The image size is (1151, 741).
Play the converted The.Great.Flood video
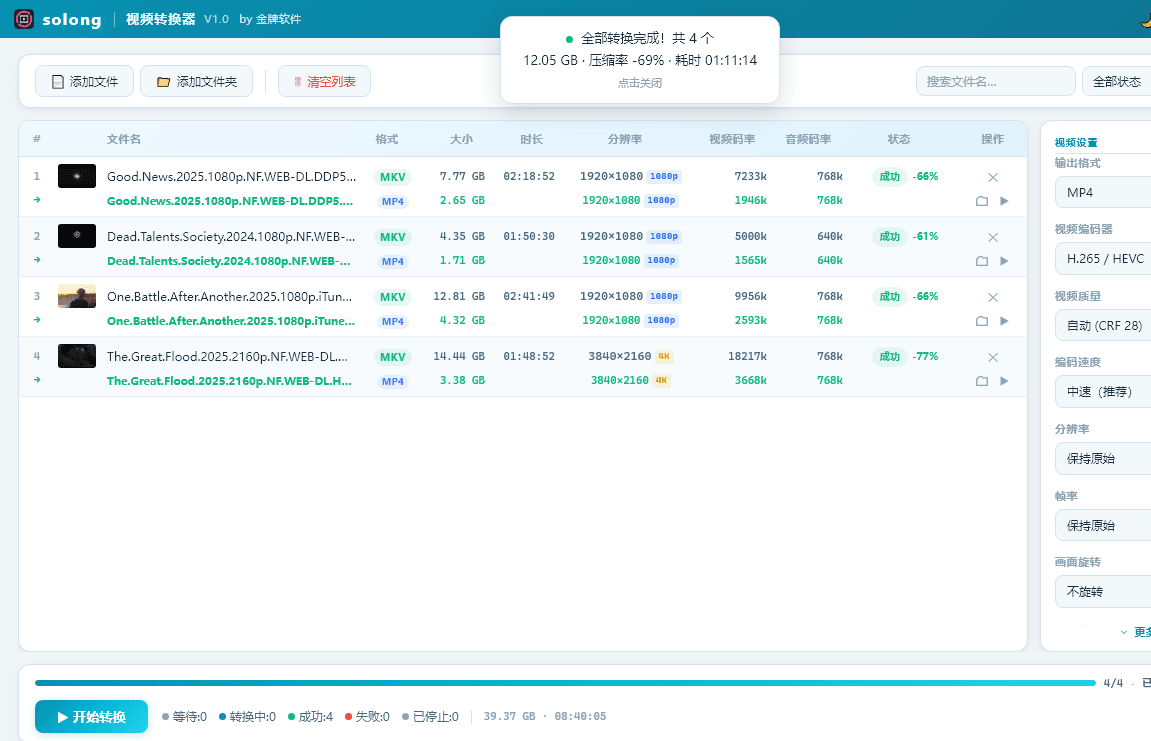point(1004,381)
